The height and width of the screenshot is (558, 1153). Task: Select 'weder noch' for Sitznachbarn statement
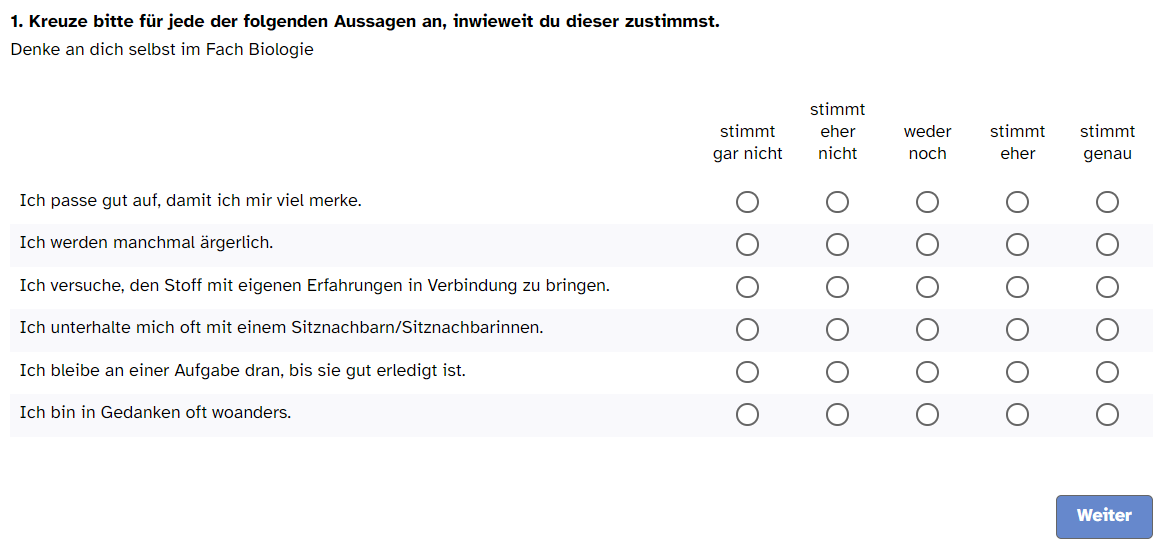click(x=927, y=329)
